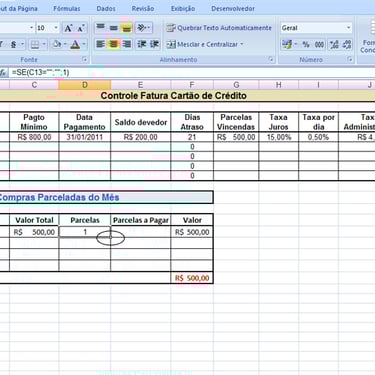The image size is (375, 375).
Task: Select column D header
Action: (x=85, y=85)
